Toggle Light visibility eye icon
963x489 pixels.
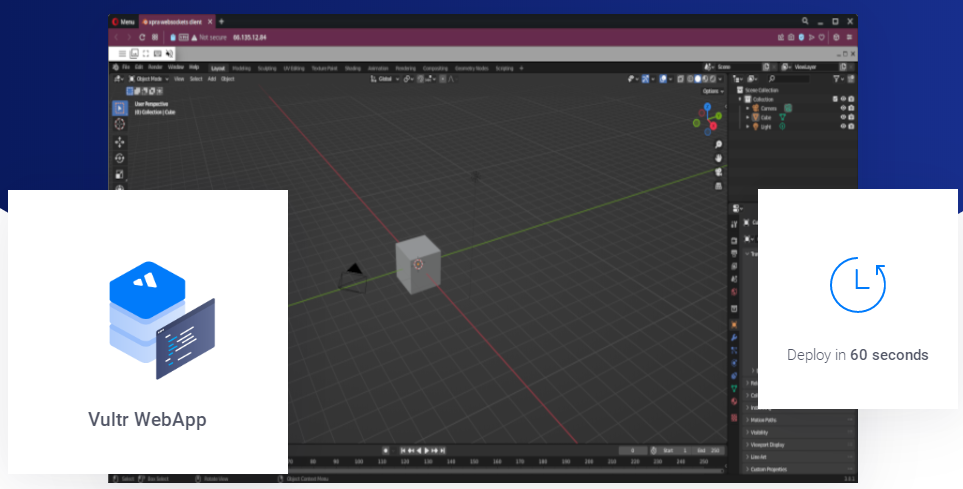point(843,127)
